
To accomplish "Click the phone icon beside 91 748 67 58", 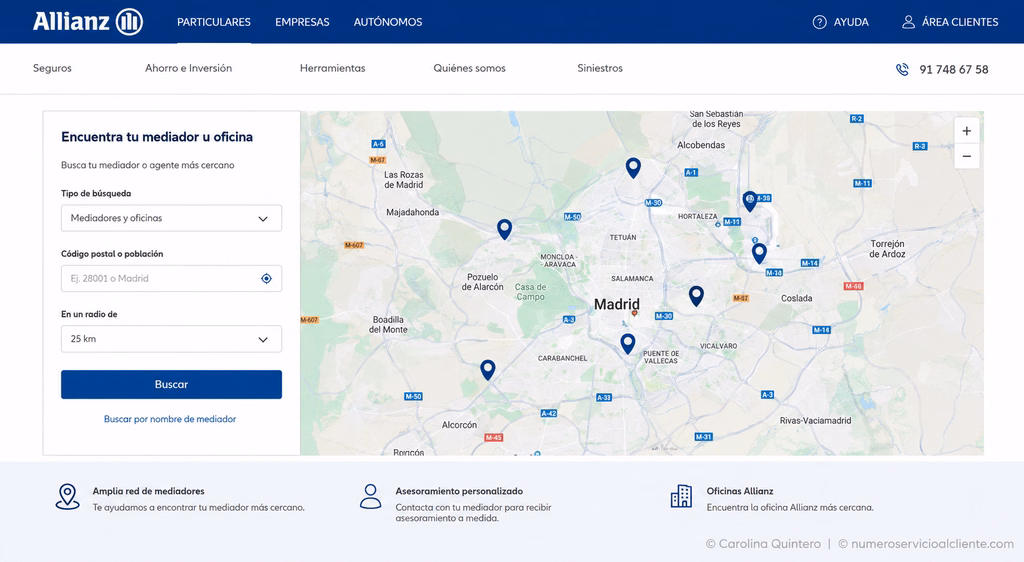I will 902,69.
